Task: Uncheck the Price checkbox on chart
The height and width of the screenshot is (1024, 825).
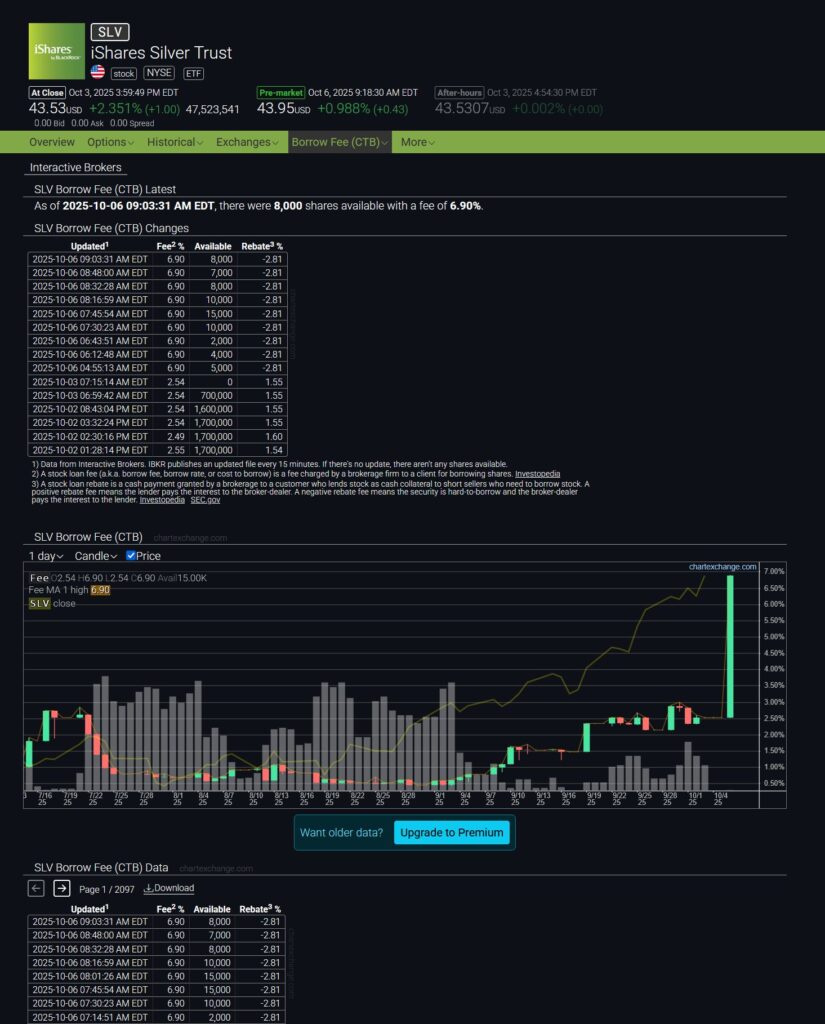Action: pos(131,556)
